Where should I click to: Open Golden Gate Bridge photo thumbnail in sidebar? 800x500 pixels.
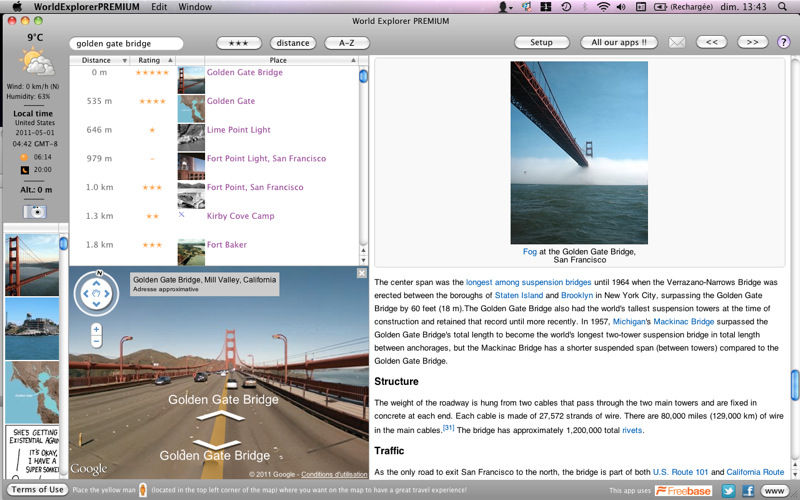pos(32,265)
